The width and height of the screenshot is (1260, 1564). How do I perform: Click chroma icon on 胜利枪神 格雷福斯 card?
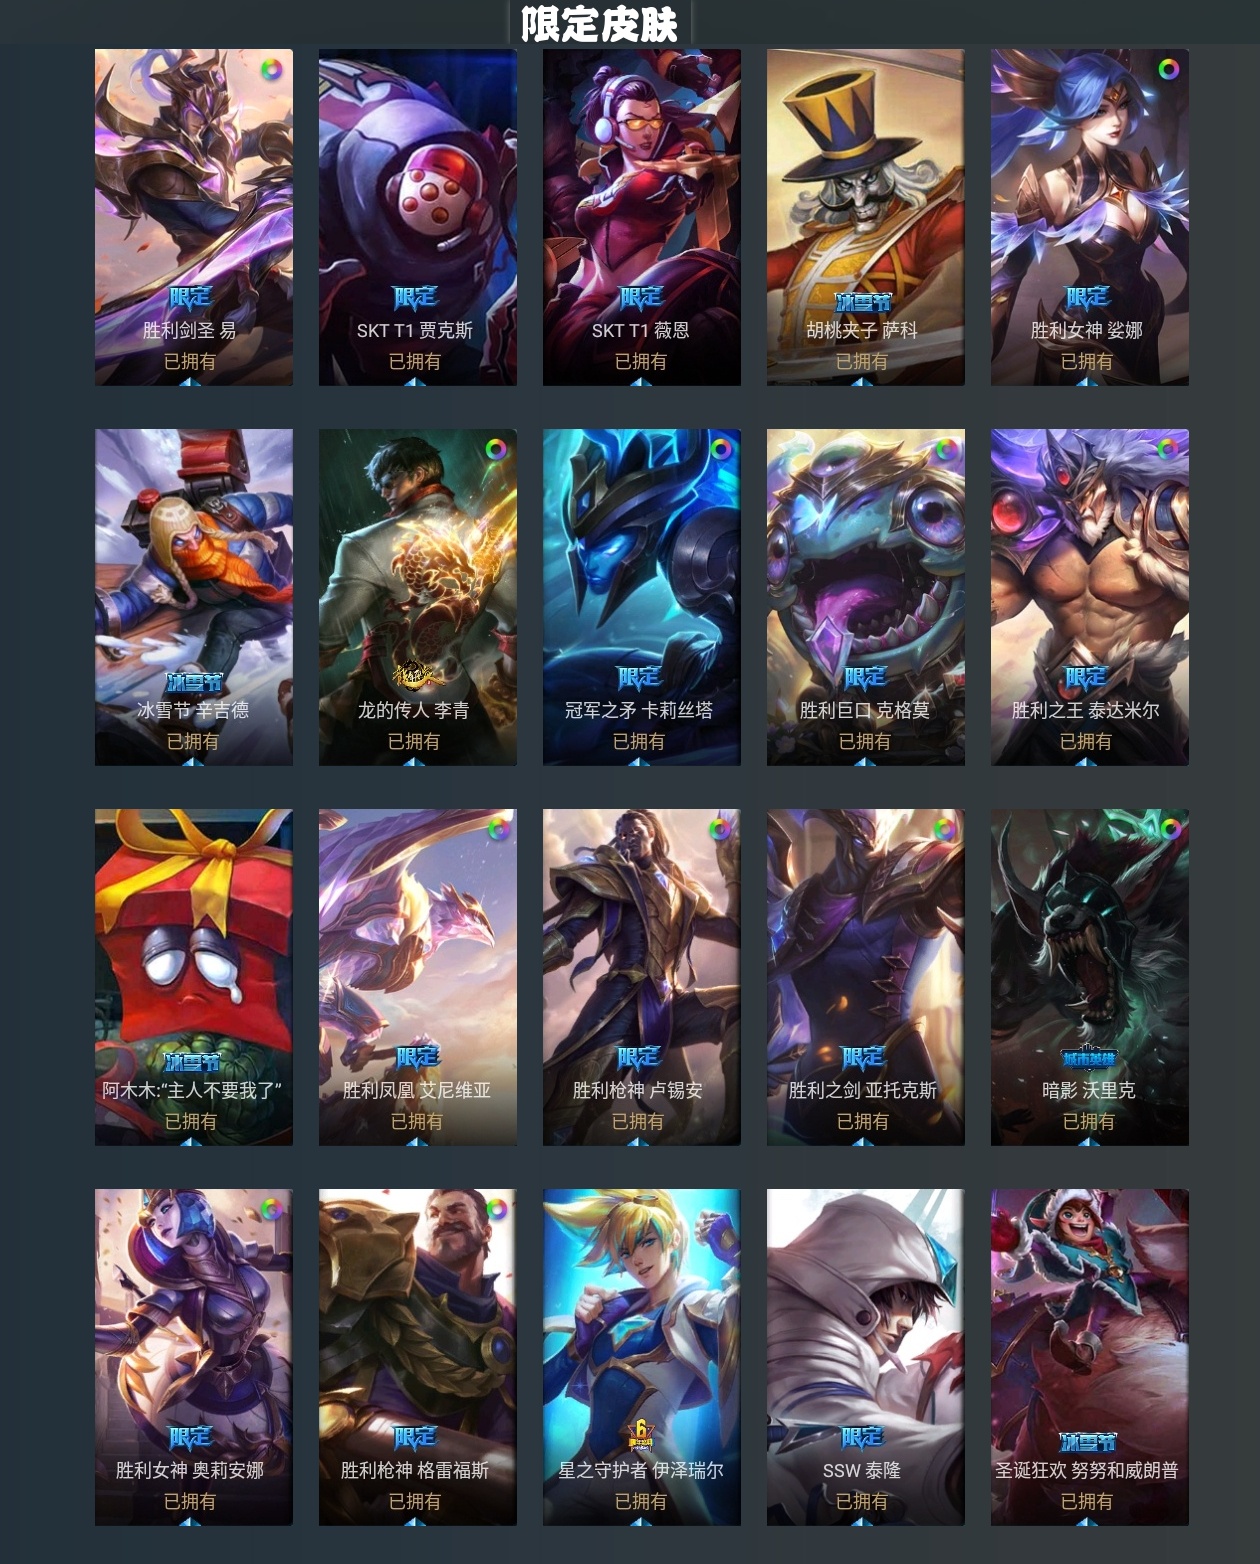click(x=496, y=1209)
